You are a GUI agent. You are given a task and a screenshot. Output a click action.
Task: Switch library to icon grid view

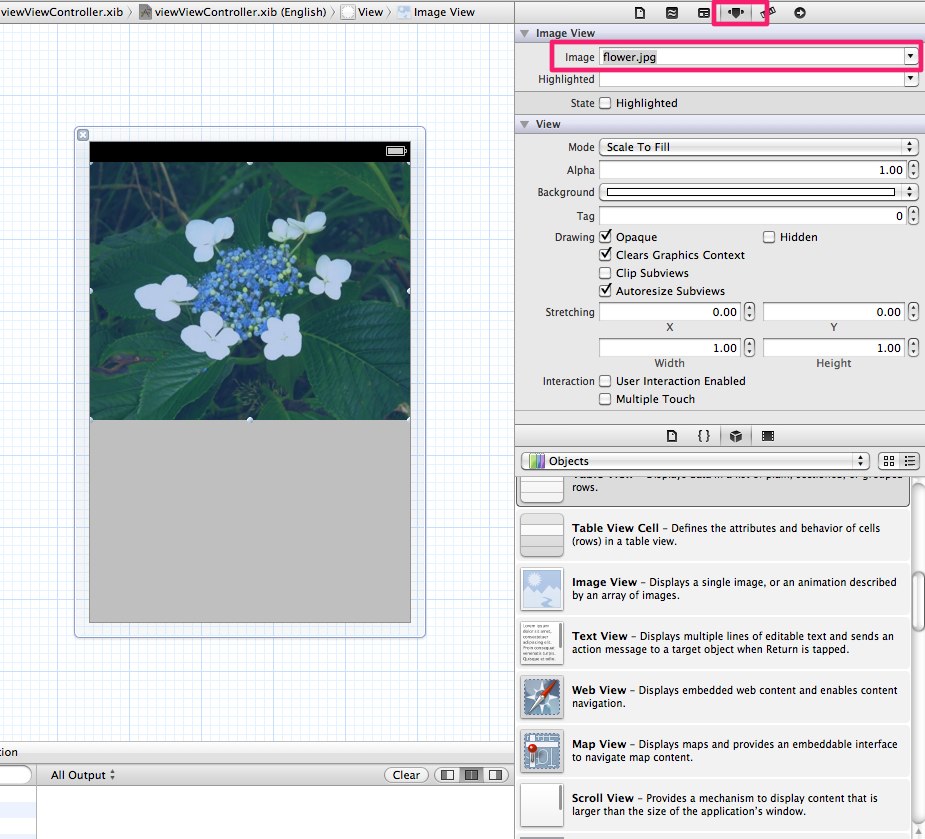889,461
